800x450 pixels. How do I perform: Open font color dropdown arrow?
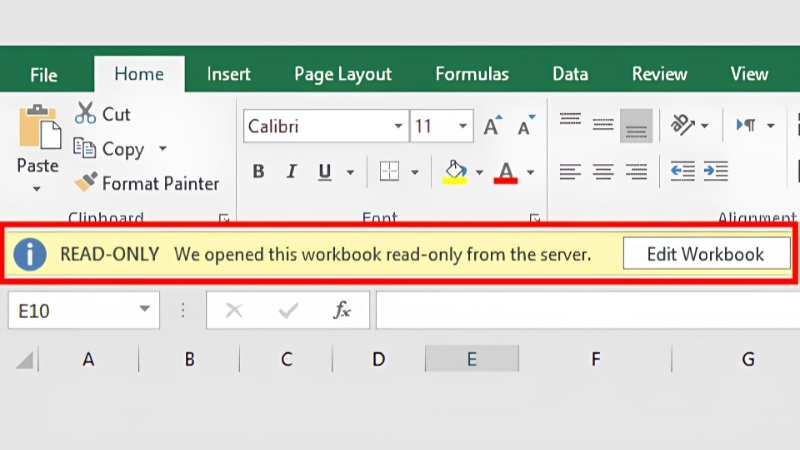(531, 172)
